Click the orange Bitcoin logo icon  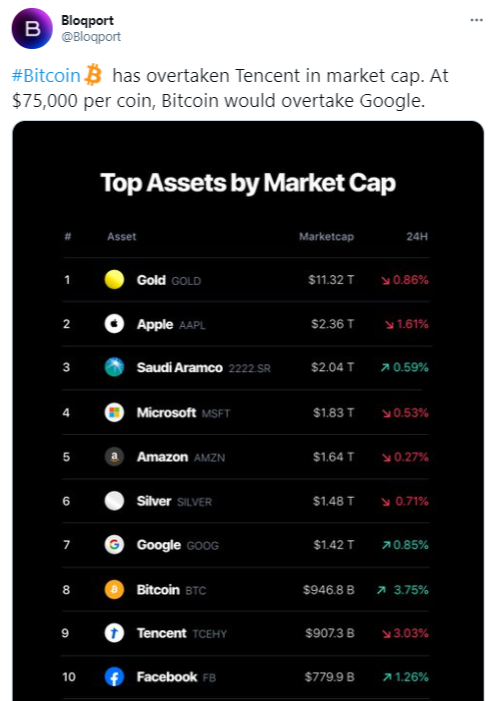pos(114,589)
